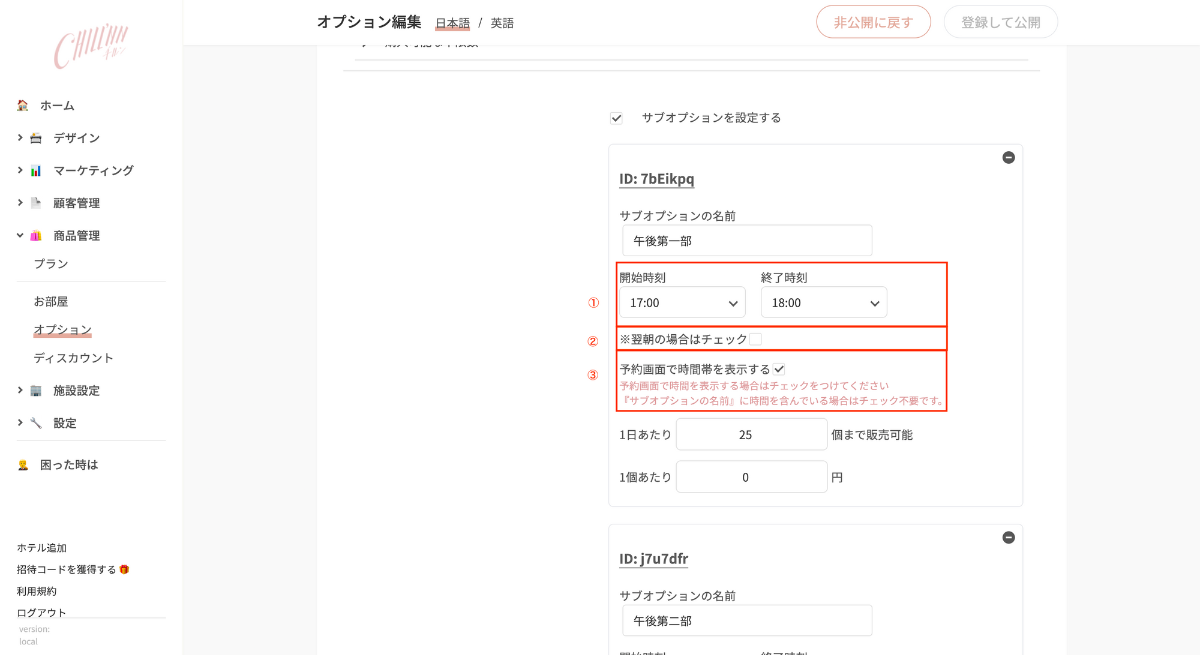This screenshot has width=1200, height=655.
Task: Click the デザイン sidebar icon
Action: [x=36, y=138]
